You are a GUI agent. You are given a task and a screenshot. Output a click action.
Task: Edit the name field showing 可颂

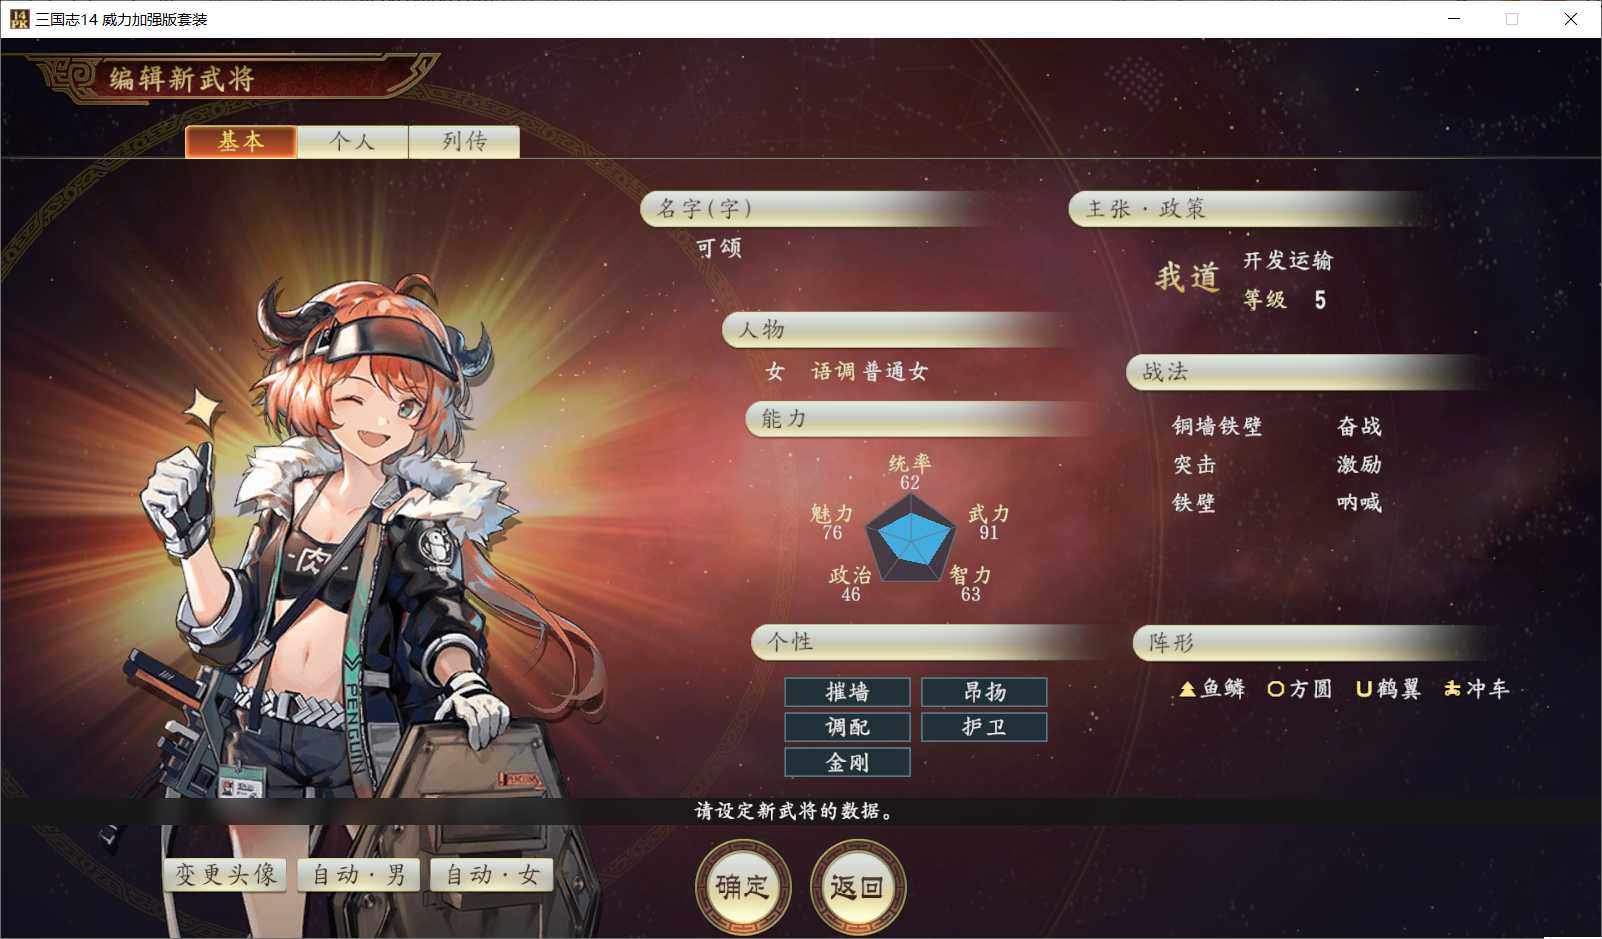719,248
